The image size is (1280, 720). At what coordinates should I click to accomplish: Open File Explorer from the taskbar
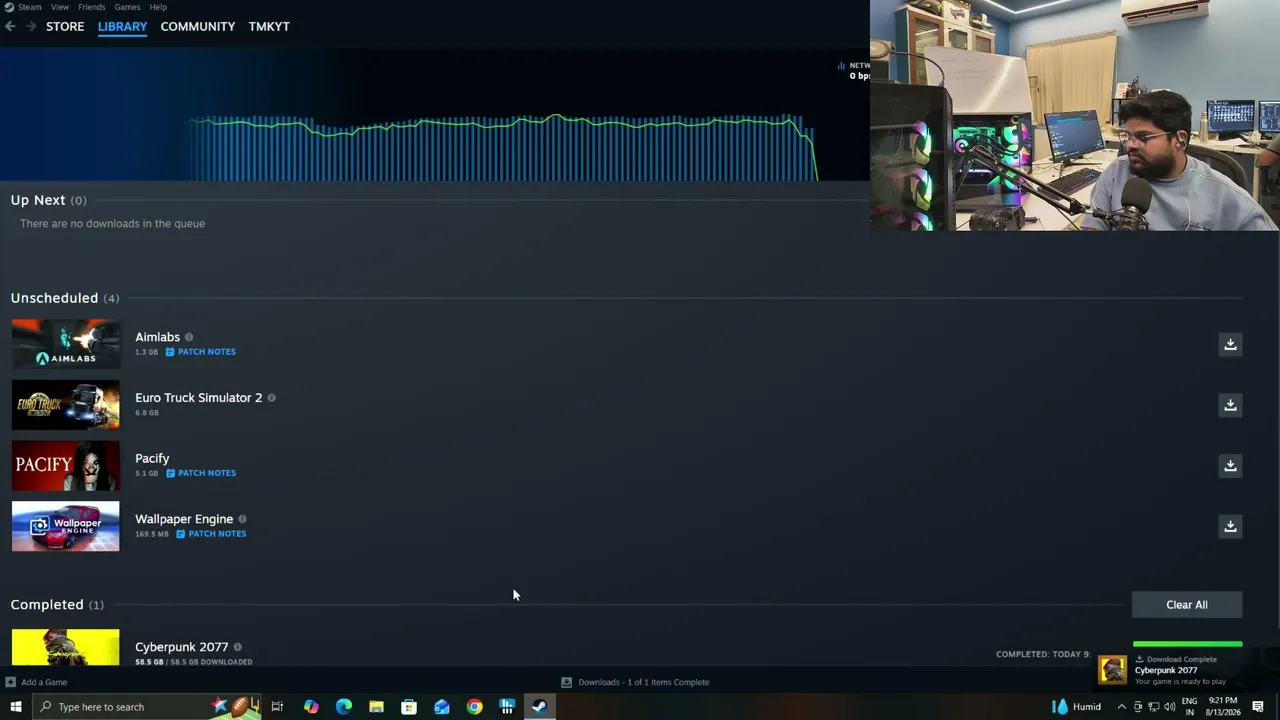376,707
